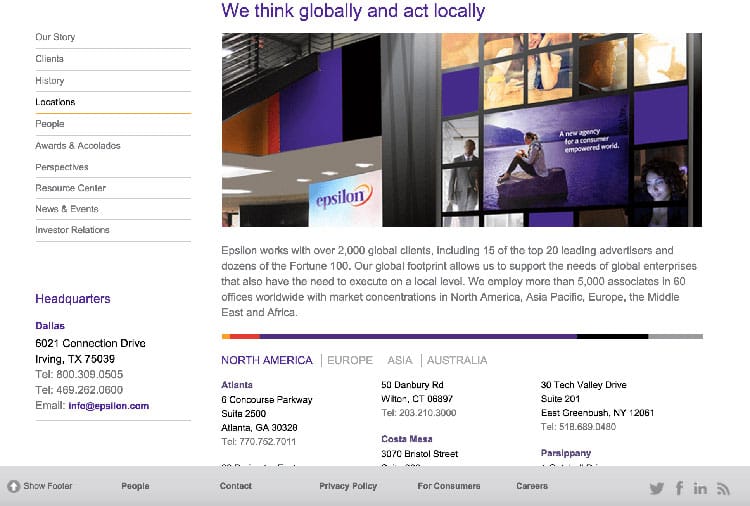This screenshot has width=750, height=506.
Task: Go to Our Story in sidebar
Action: [55, 37]
